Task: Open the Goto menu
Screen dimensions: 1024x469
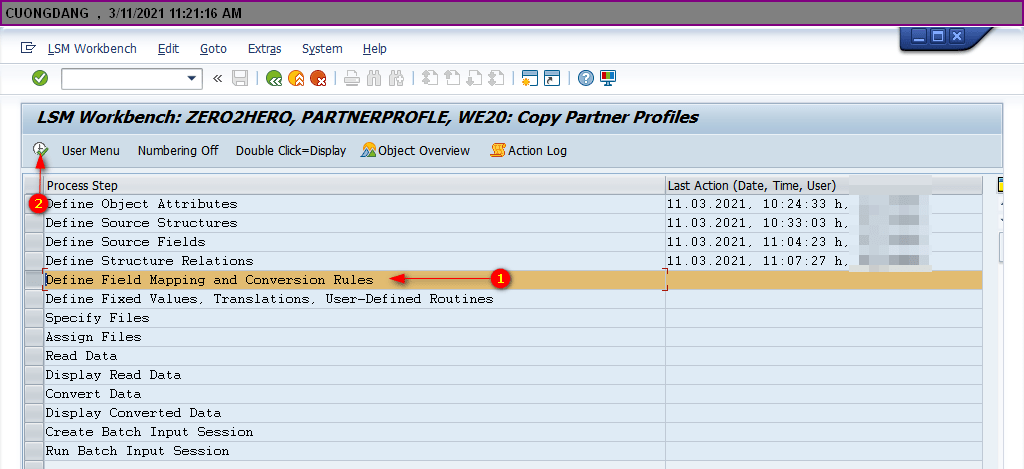Action: [x=213, y=49]
